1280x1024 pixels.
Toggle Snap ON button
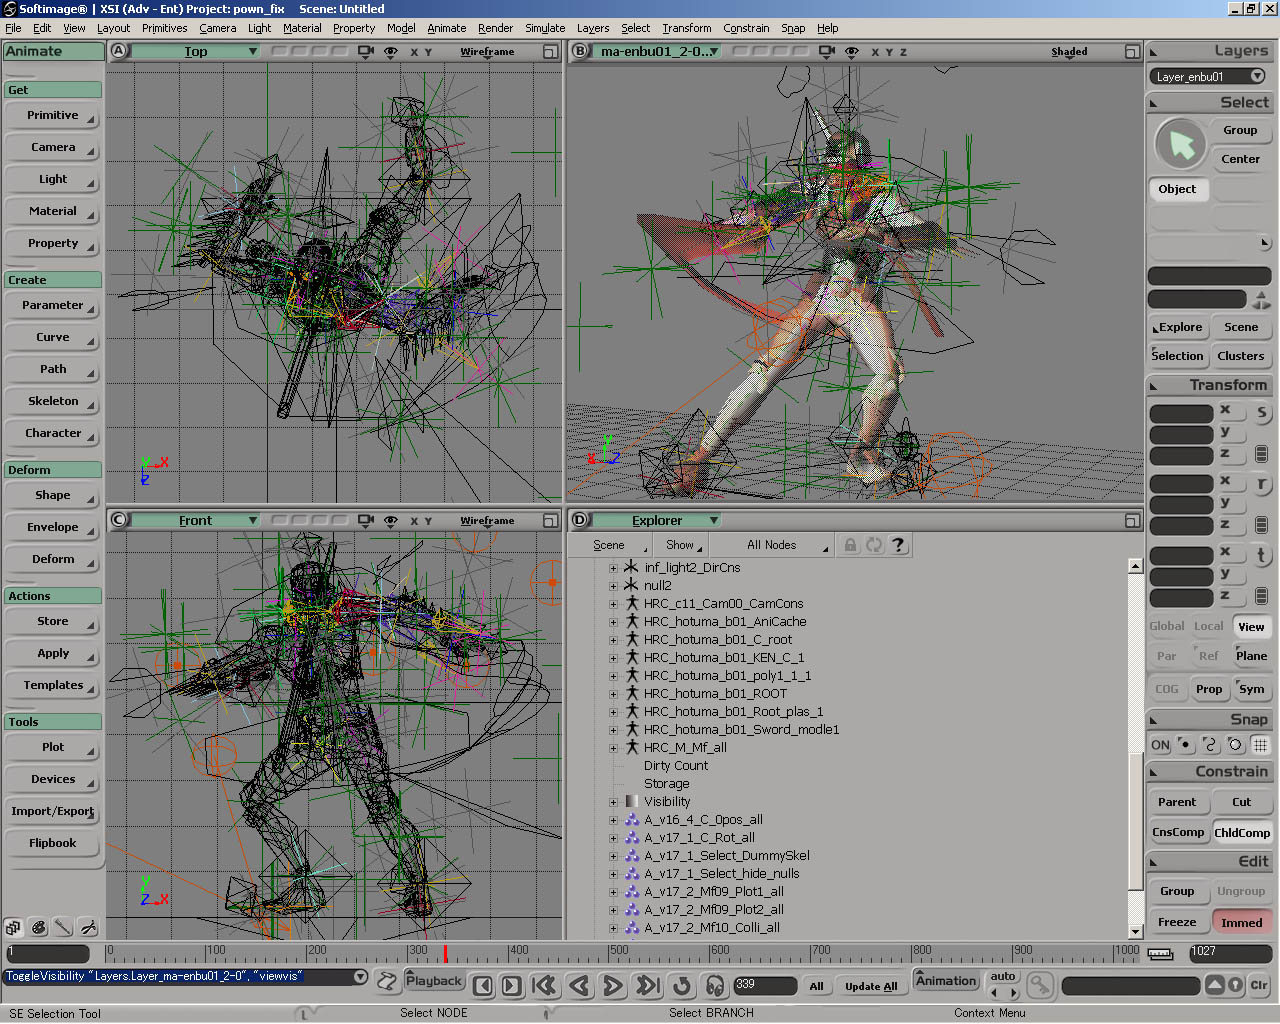point(1160,745)
